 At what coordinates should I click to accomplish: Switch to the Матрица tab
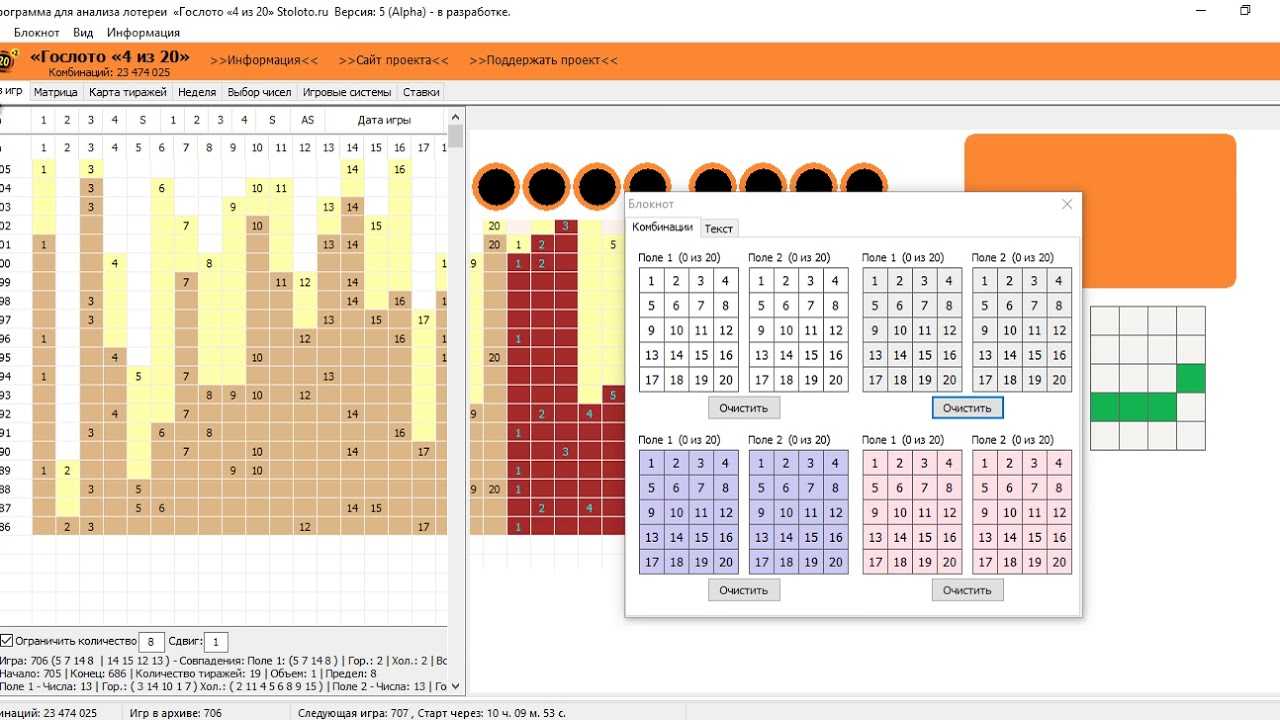[56, 92]
